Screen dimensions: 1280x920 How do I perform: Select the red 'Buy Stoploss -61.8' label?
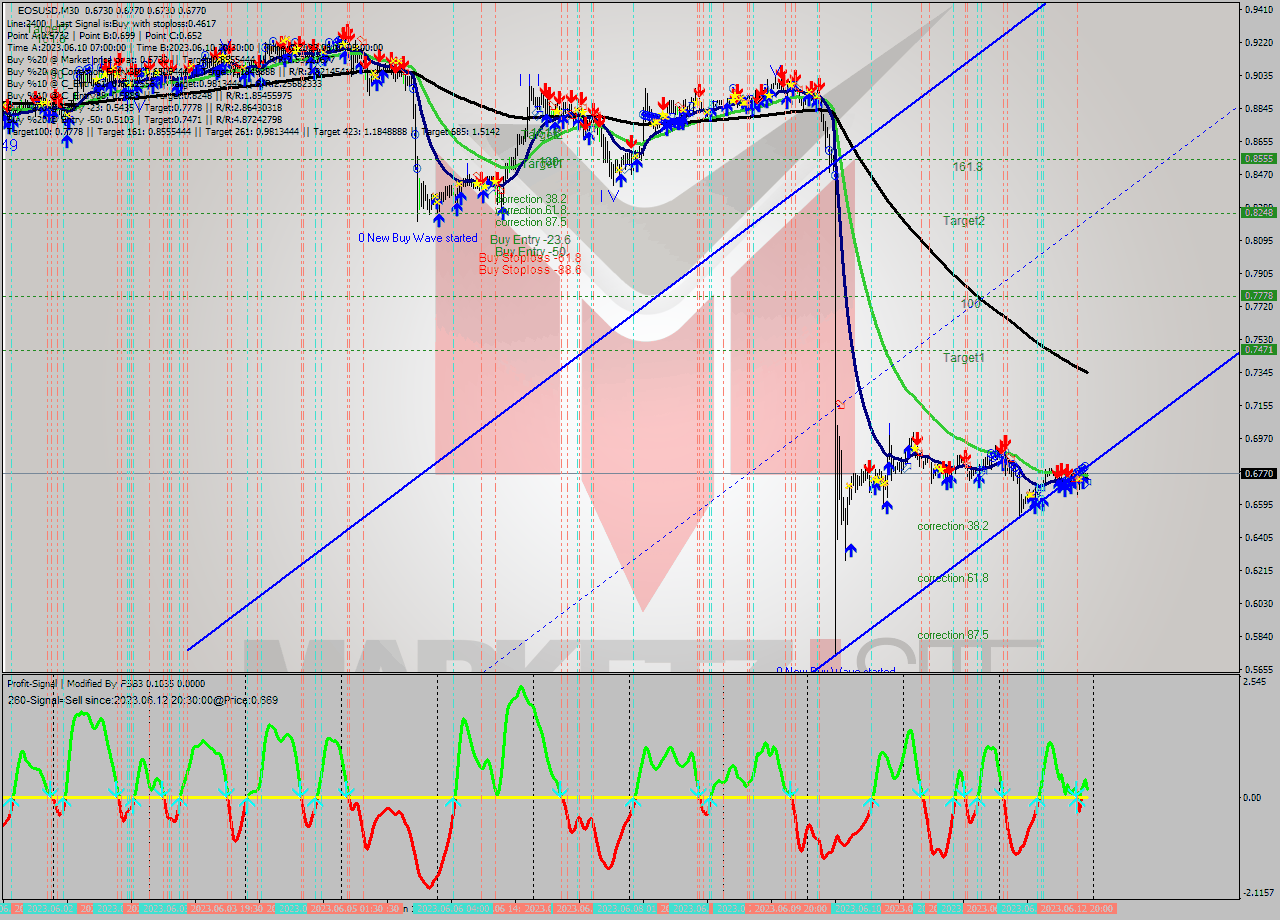530,258
